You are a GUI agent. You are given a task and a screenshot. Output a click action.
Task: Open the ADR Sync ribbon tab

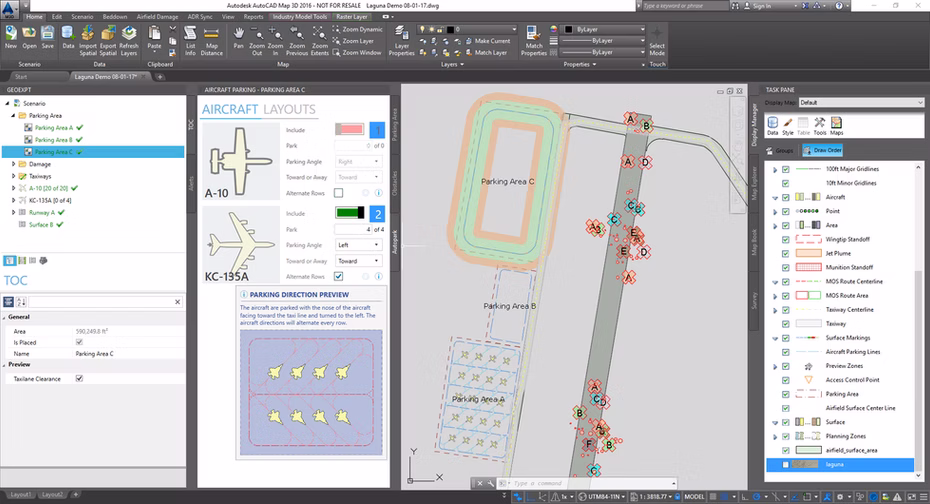(x=200, y=17)
